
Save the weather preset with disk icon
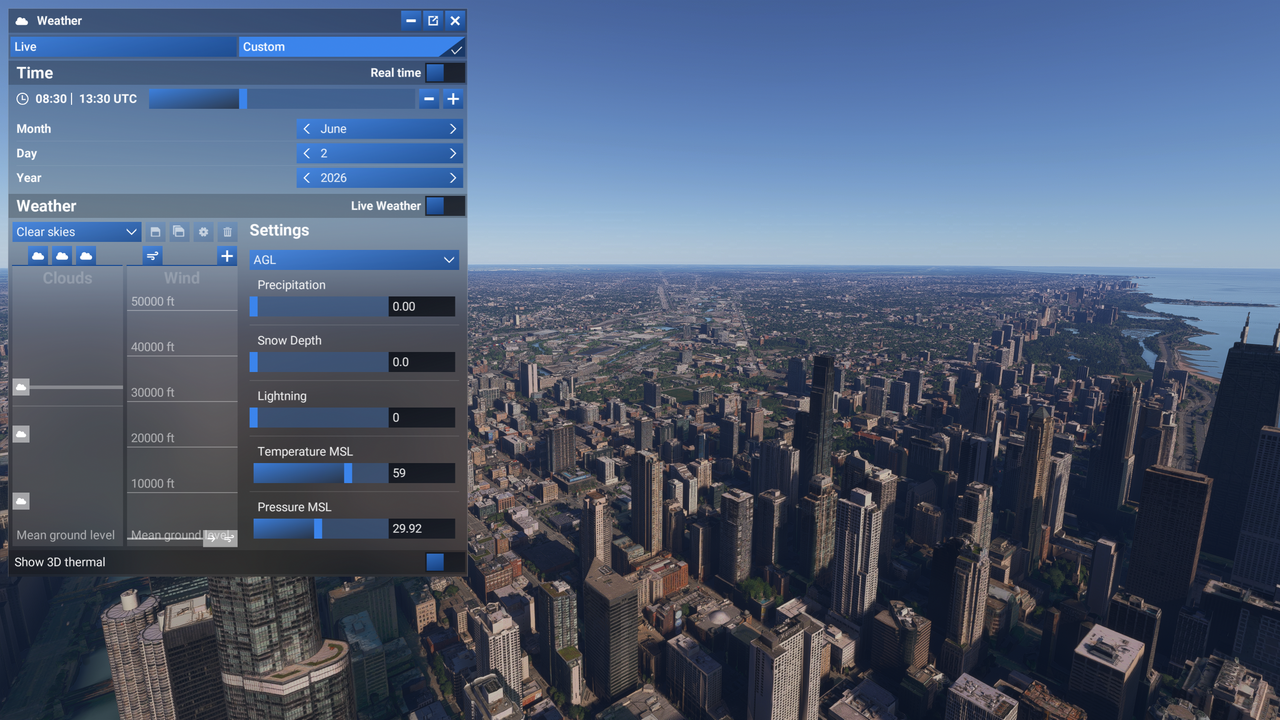155,232
